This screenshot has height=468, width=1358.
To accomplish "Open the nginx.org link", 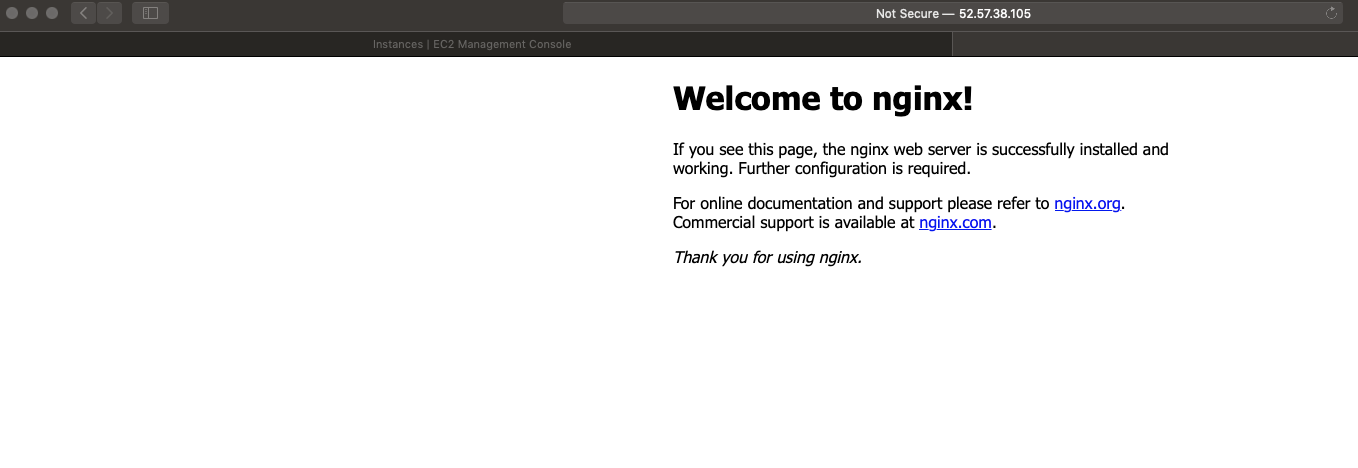I will tap(1087, 204).
